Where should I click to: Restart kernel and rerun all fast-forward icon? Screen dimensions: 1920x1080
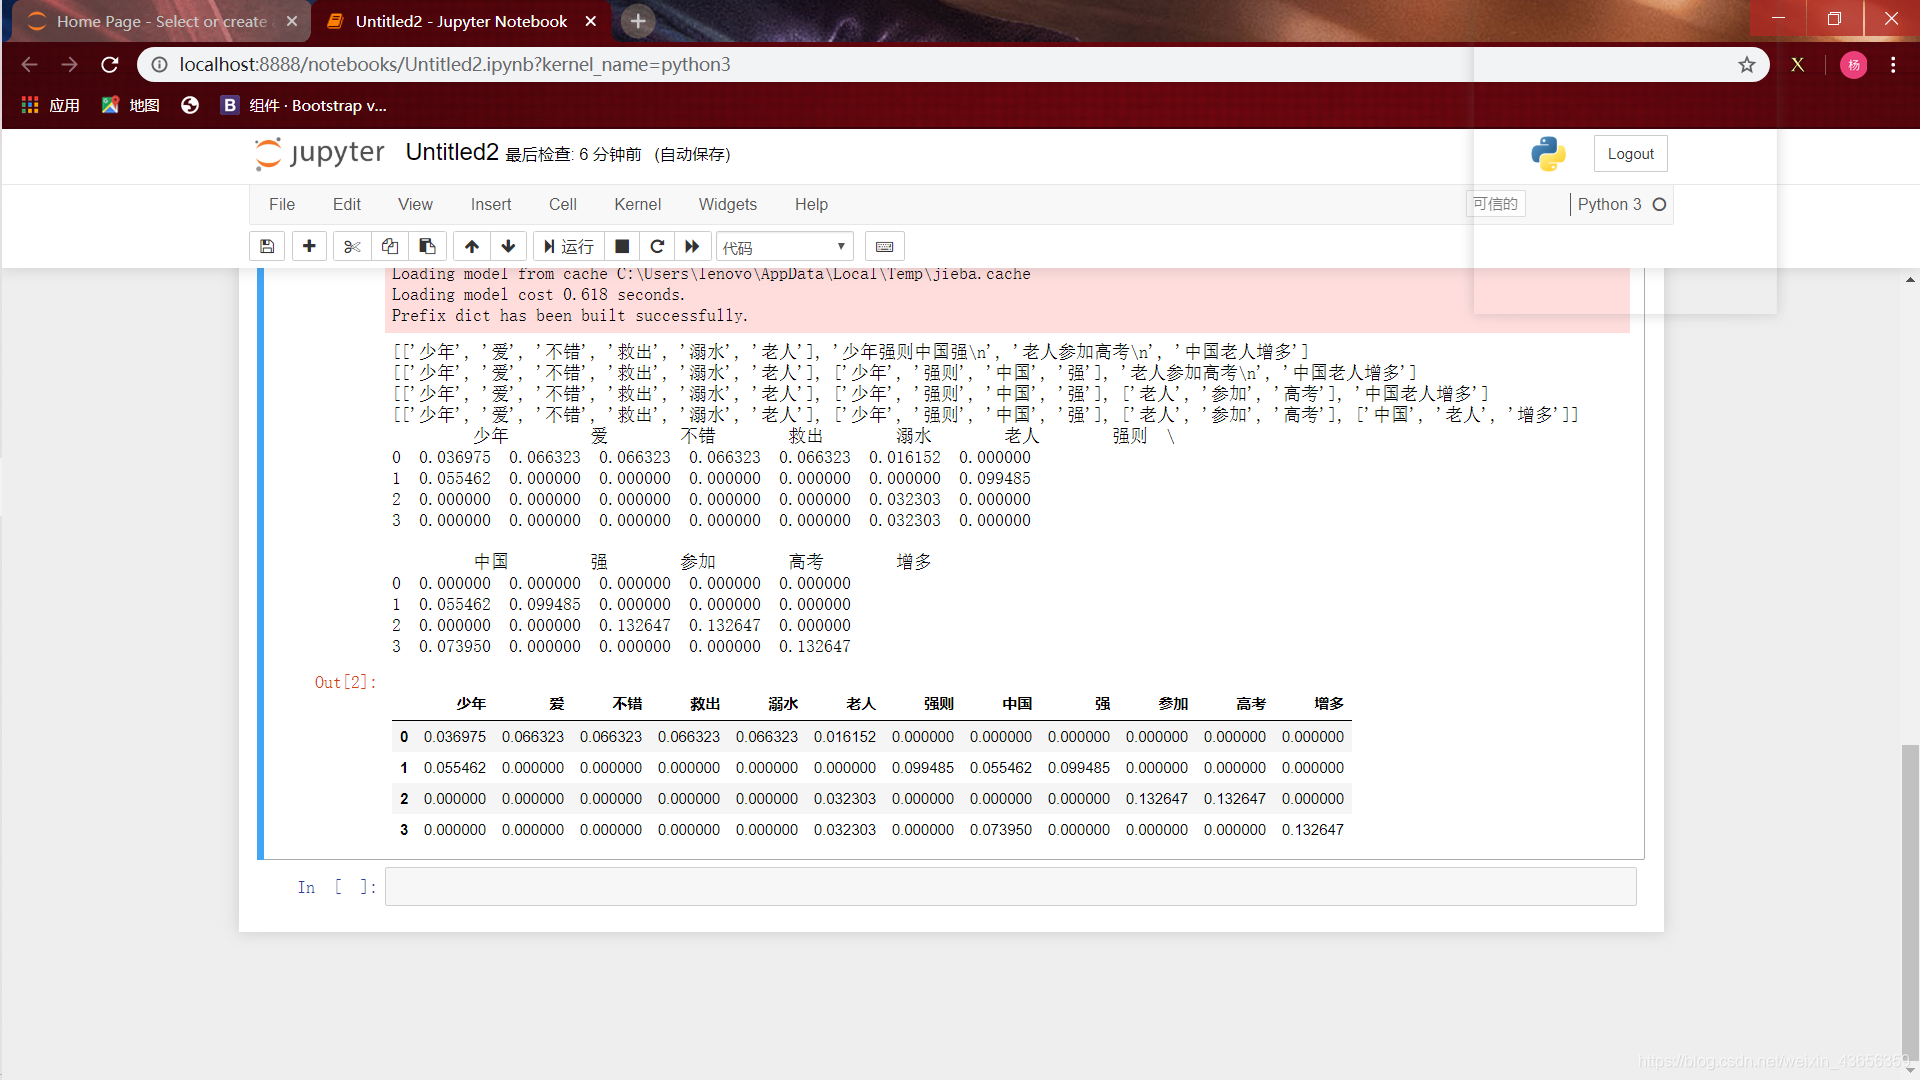click(692, 246)
